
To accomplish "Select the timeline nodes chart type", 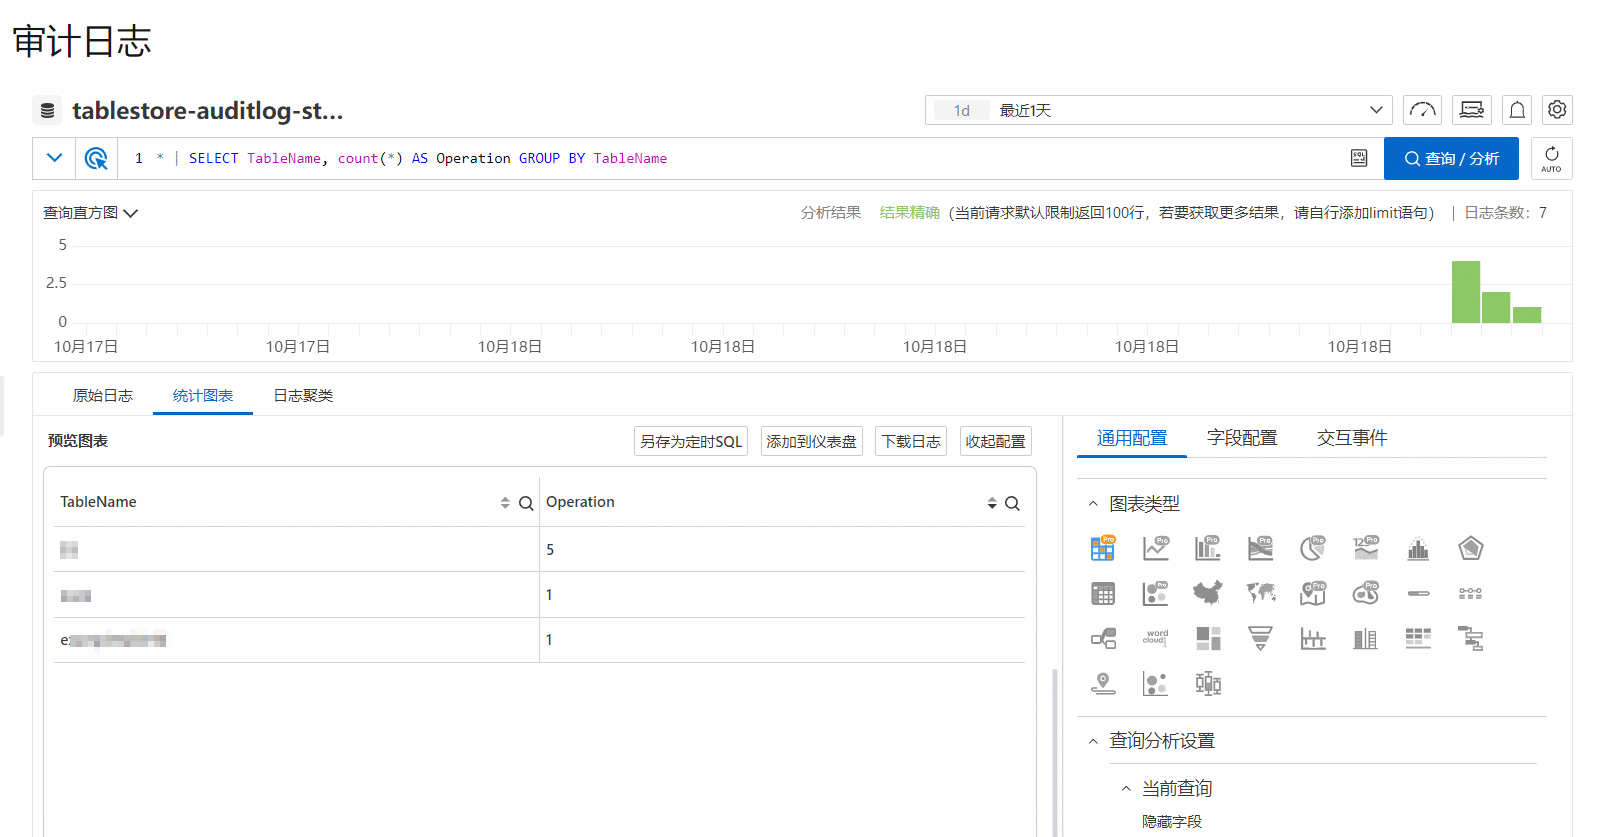I will pos(1471,594).
